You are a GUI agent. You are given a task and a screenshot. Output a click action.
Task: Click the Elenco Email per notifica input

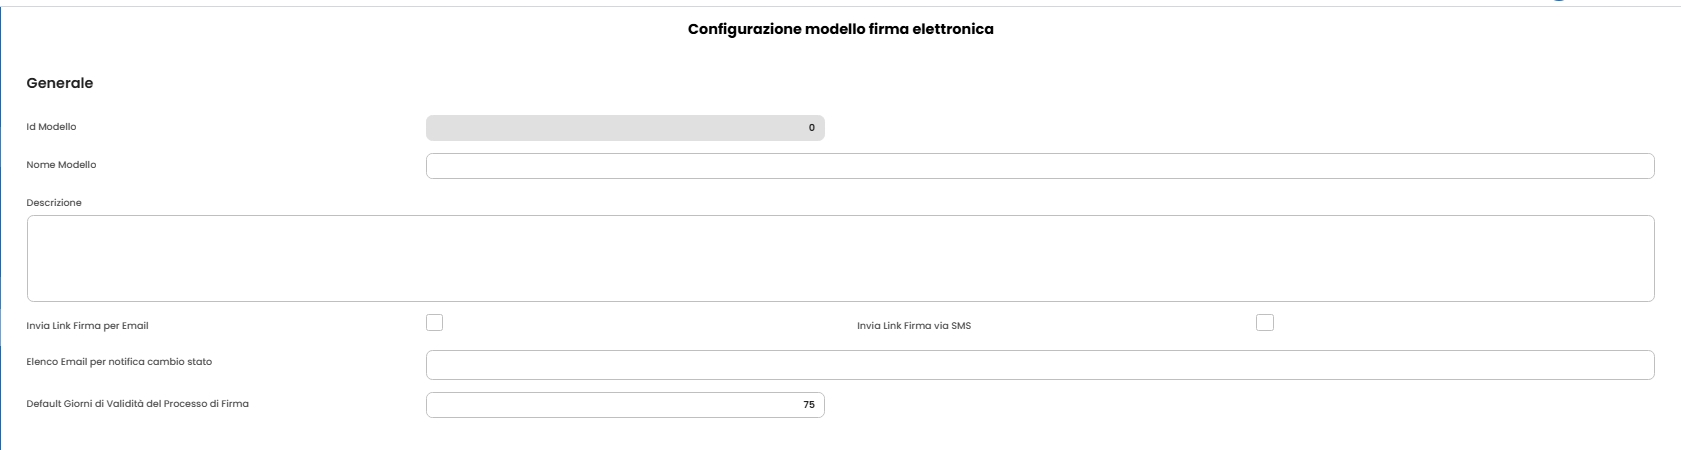pyautogui.click(x=1040, y=365)
